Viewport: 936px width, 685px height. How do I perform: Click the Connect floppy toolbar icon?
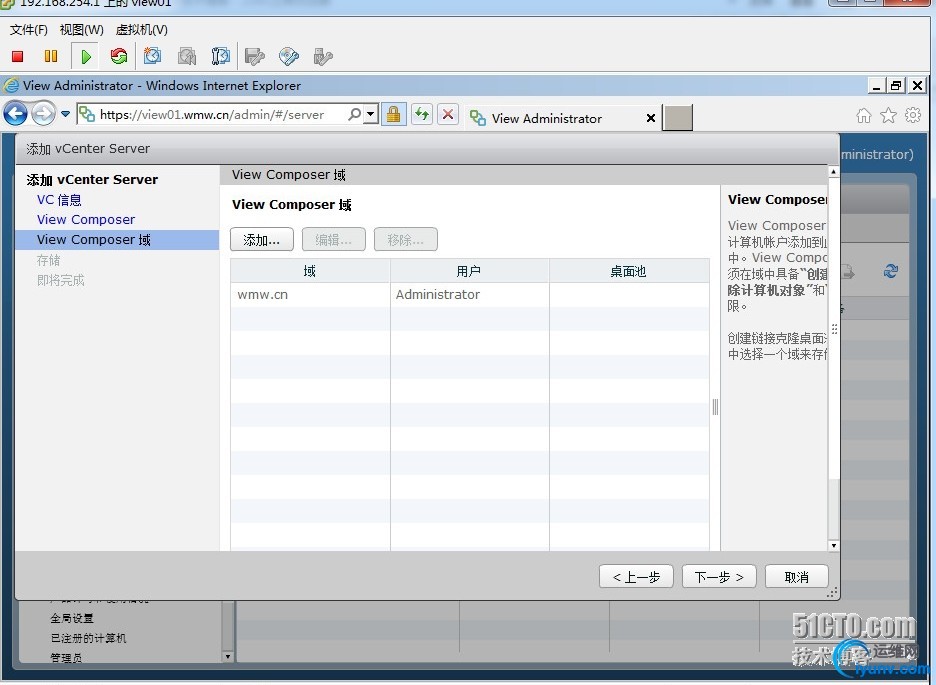click(x=255, y=57)
